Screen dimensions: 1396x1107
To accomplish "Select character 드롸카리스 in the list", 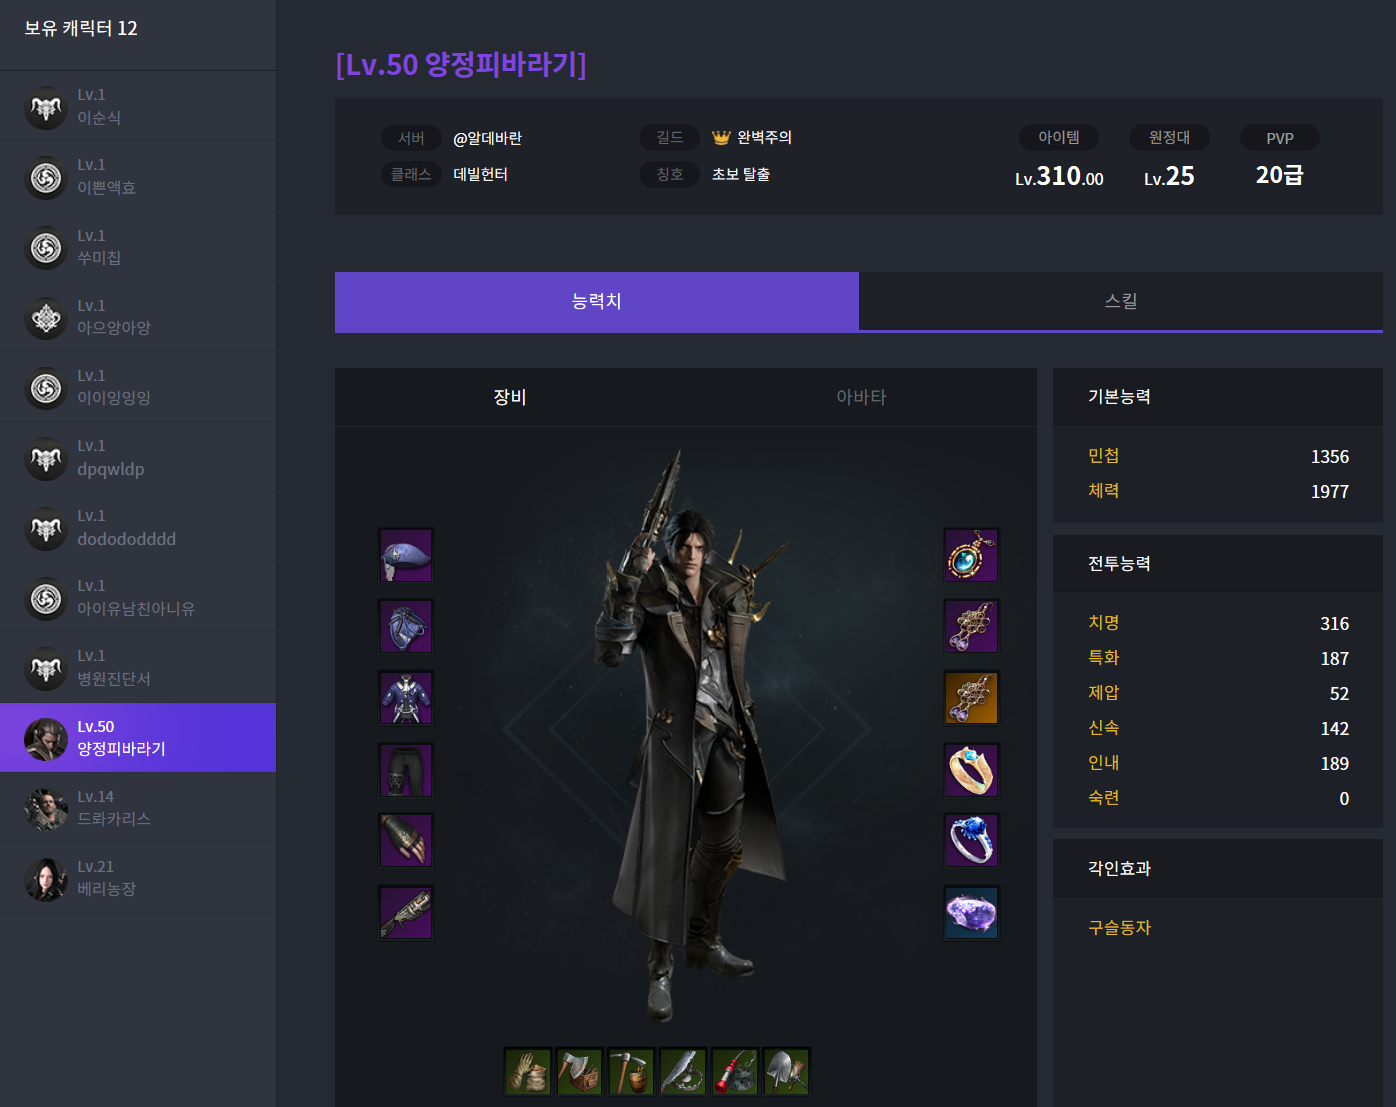I will pyautogui.click(x=138, y=808).
